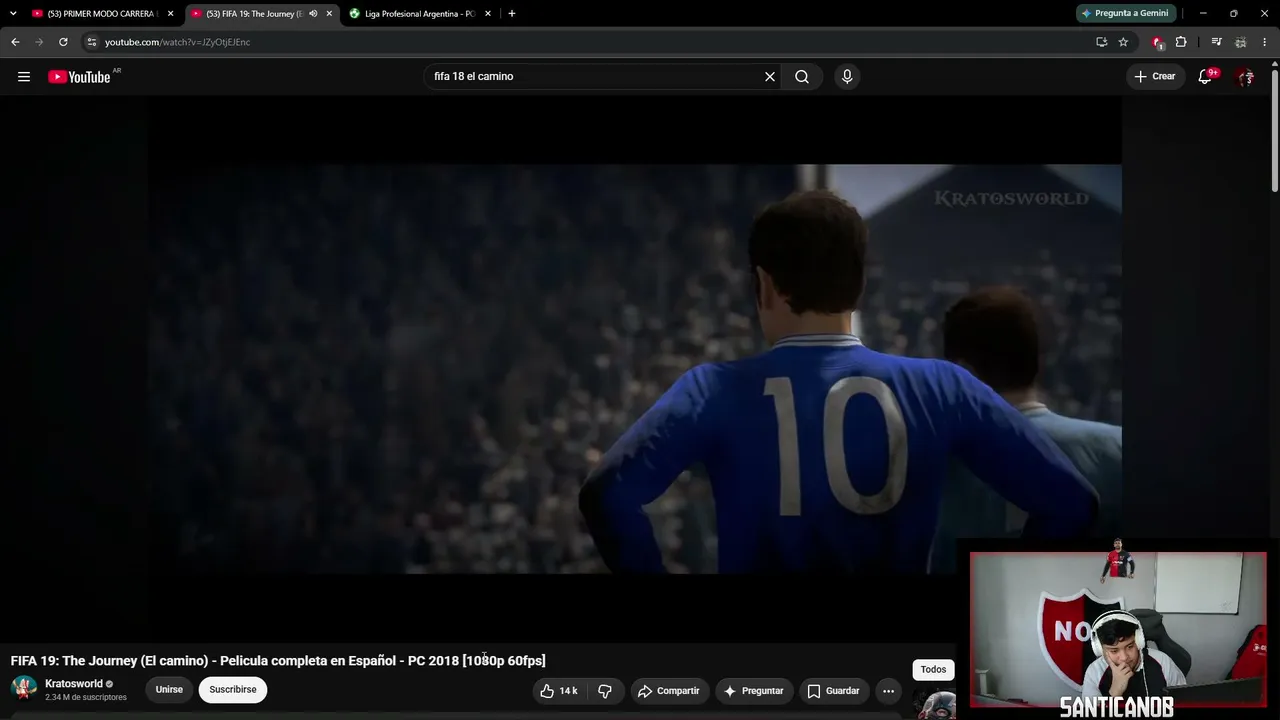1280x720 pixels.
Task: Open Pregunta a Gemini
Action: tap(1125, 14)
